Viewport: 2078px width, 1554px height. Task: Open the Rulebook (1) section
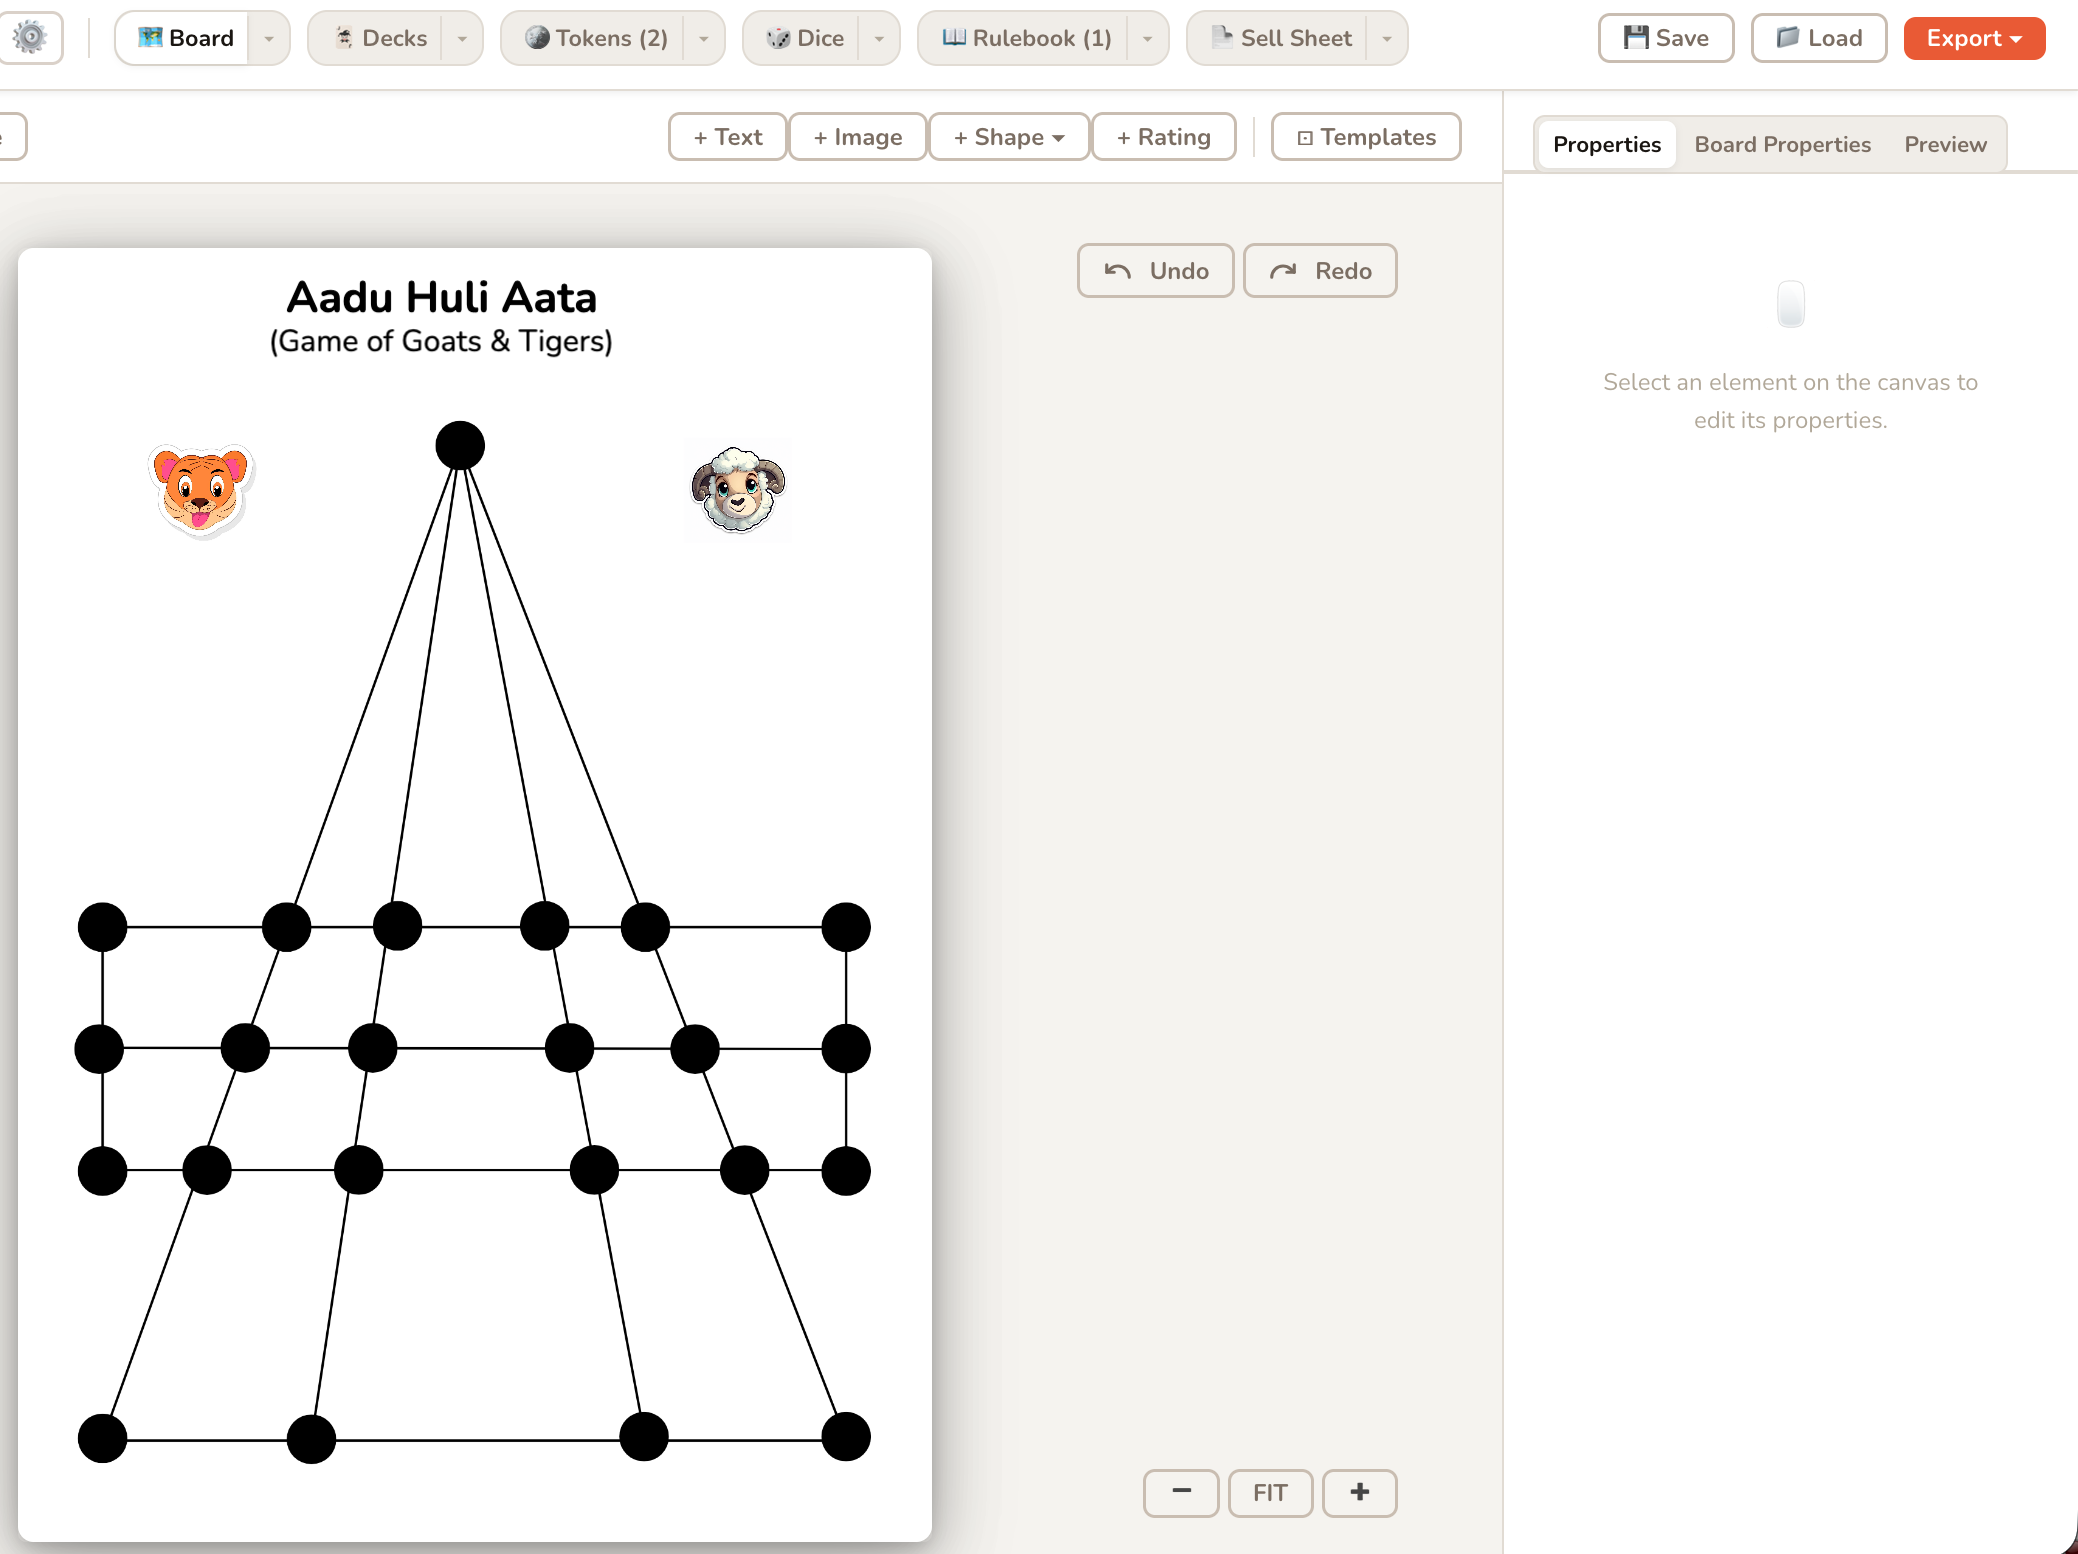(1027, 38)
